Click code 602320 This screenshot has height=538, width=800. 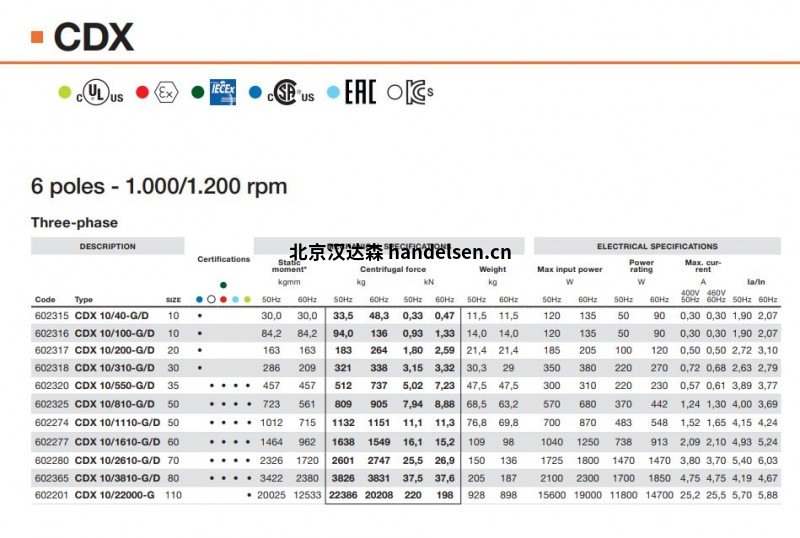coord(52,385)
